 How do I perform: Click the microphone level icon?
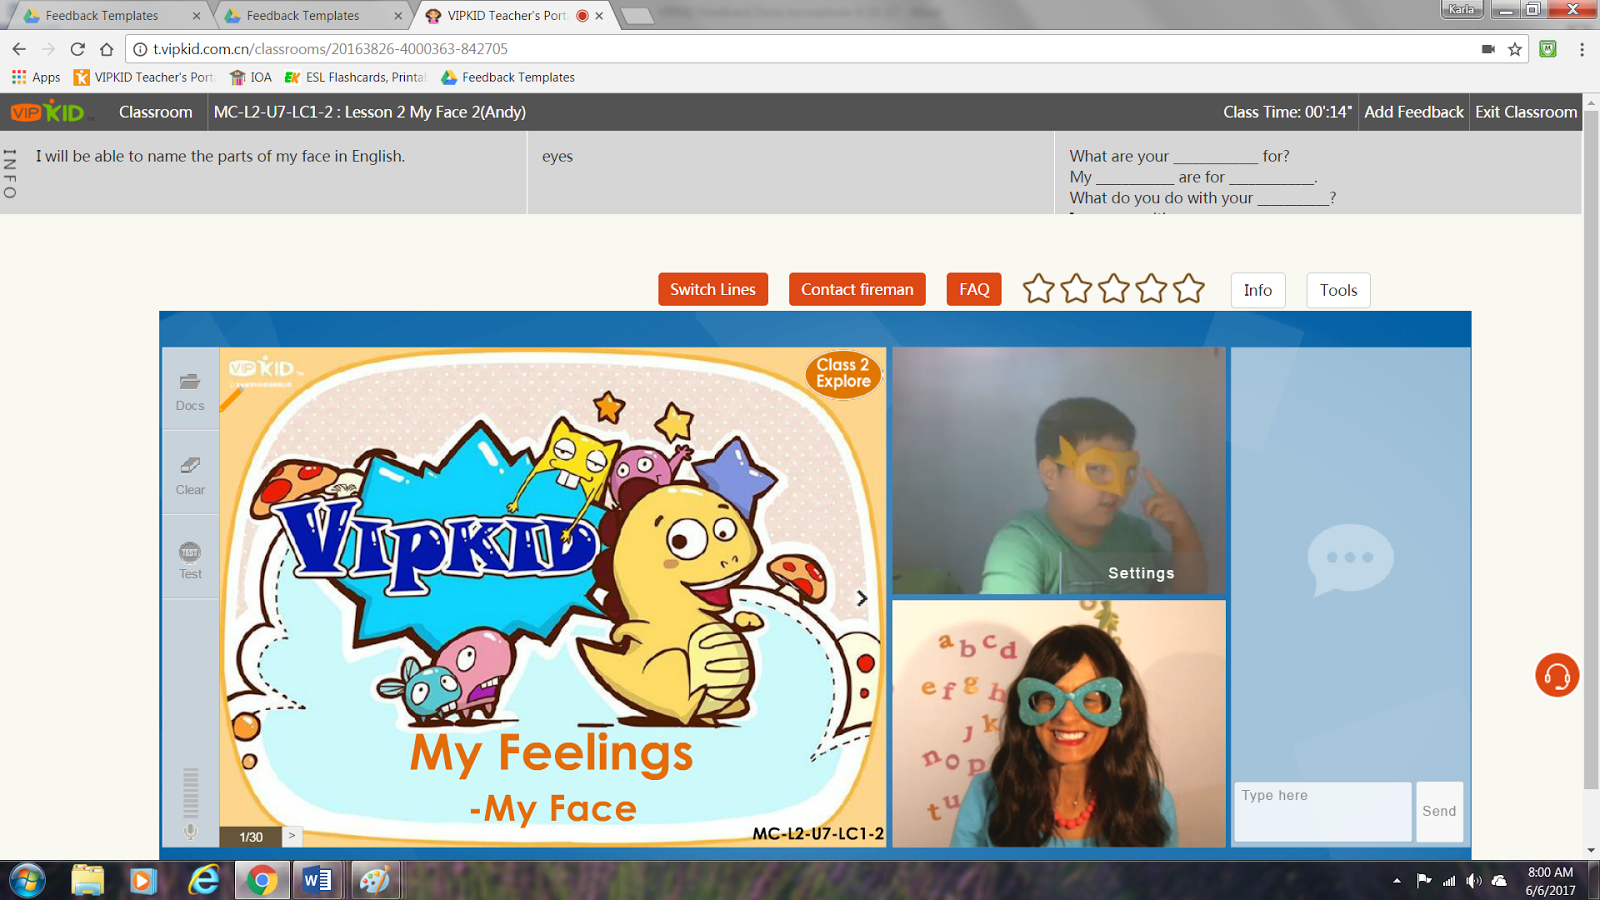click(x=190, y=831)
